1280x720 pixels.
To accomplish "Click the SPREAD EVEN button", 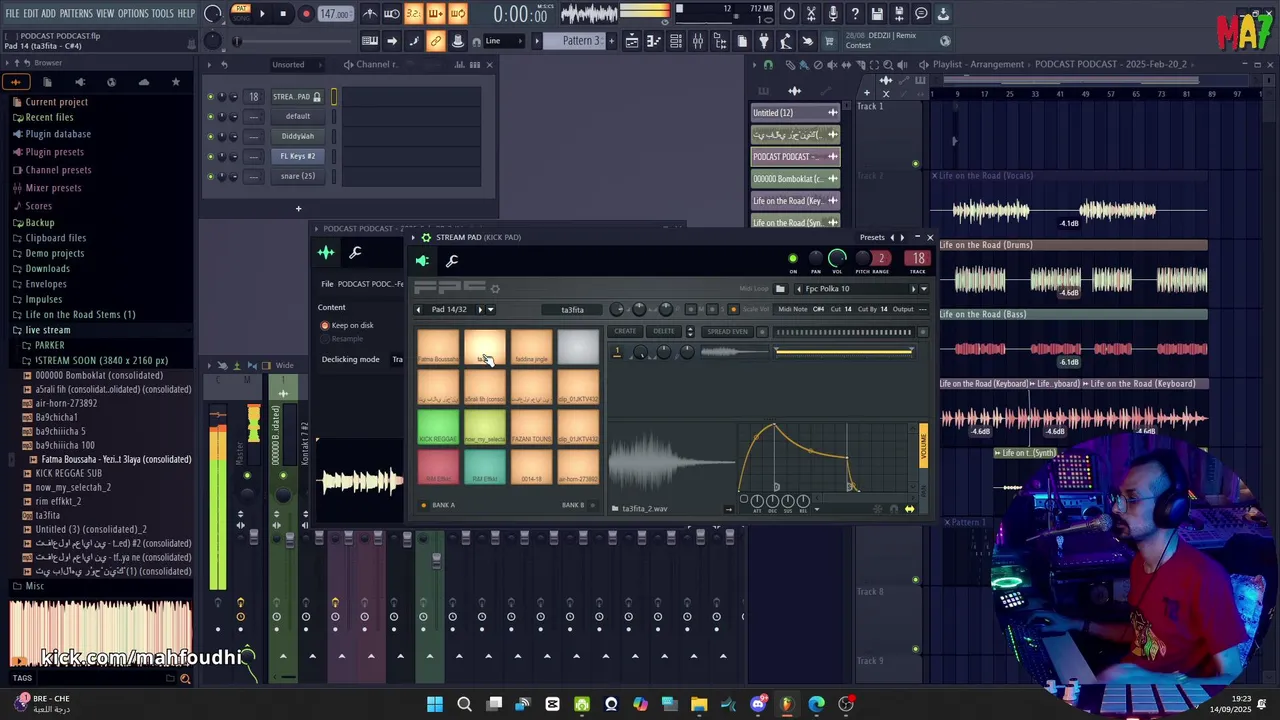I will 727,332.
